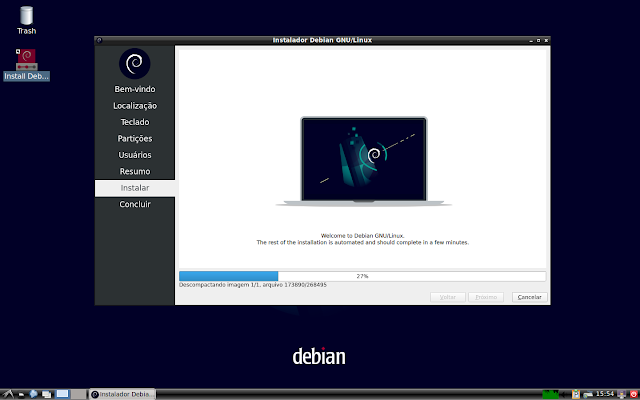640x400 pixels.
Task: Open the LXDE start menu icon
Action: tap(8, 394)
